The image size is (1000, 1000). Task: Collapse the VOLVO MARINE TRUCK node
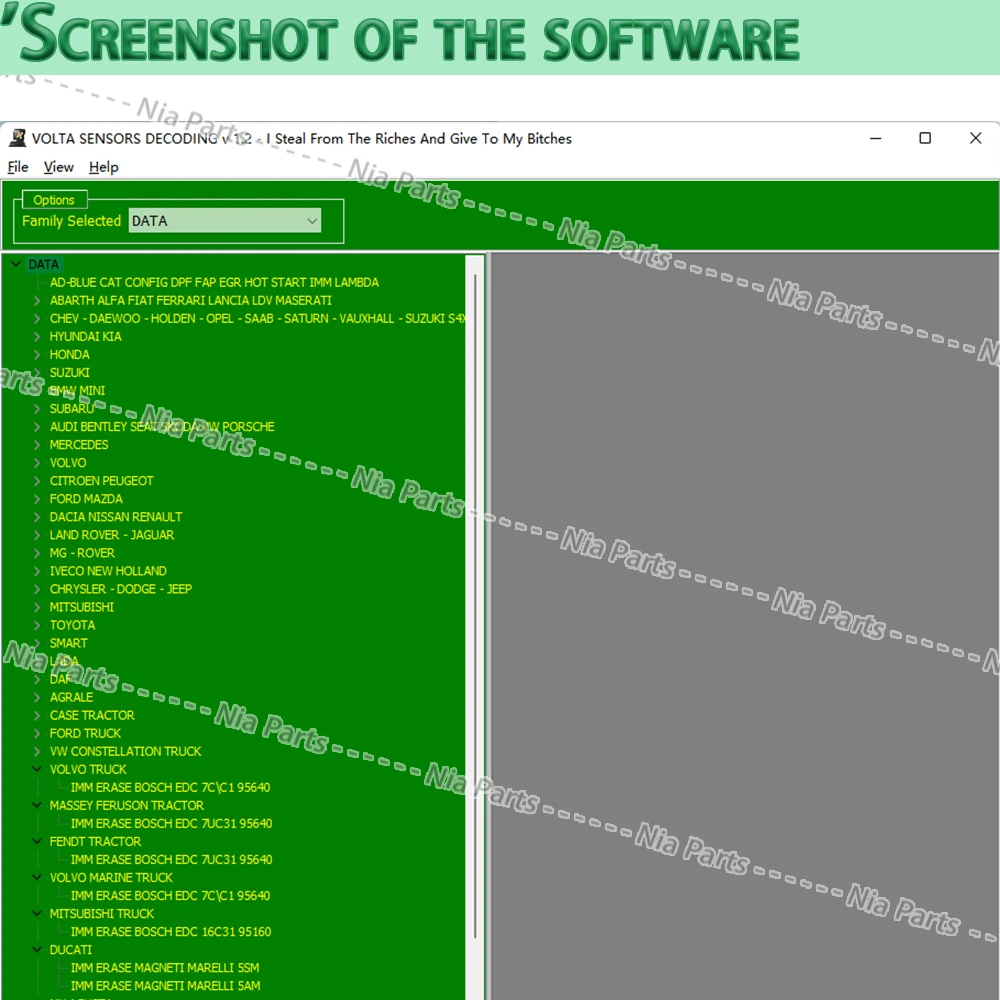[37, 878]
